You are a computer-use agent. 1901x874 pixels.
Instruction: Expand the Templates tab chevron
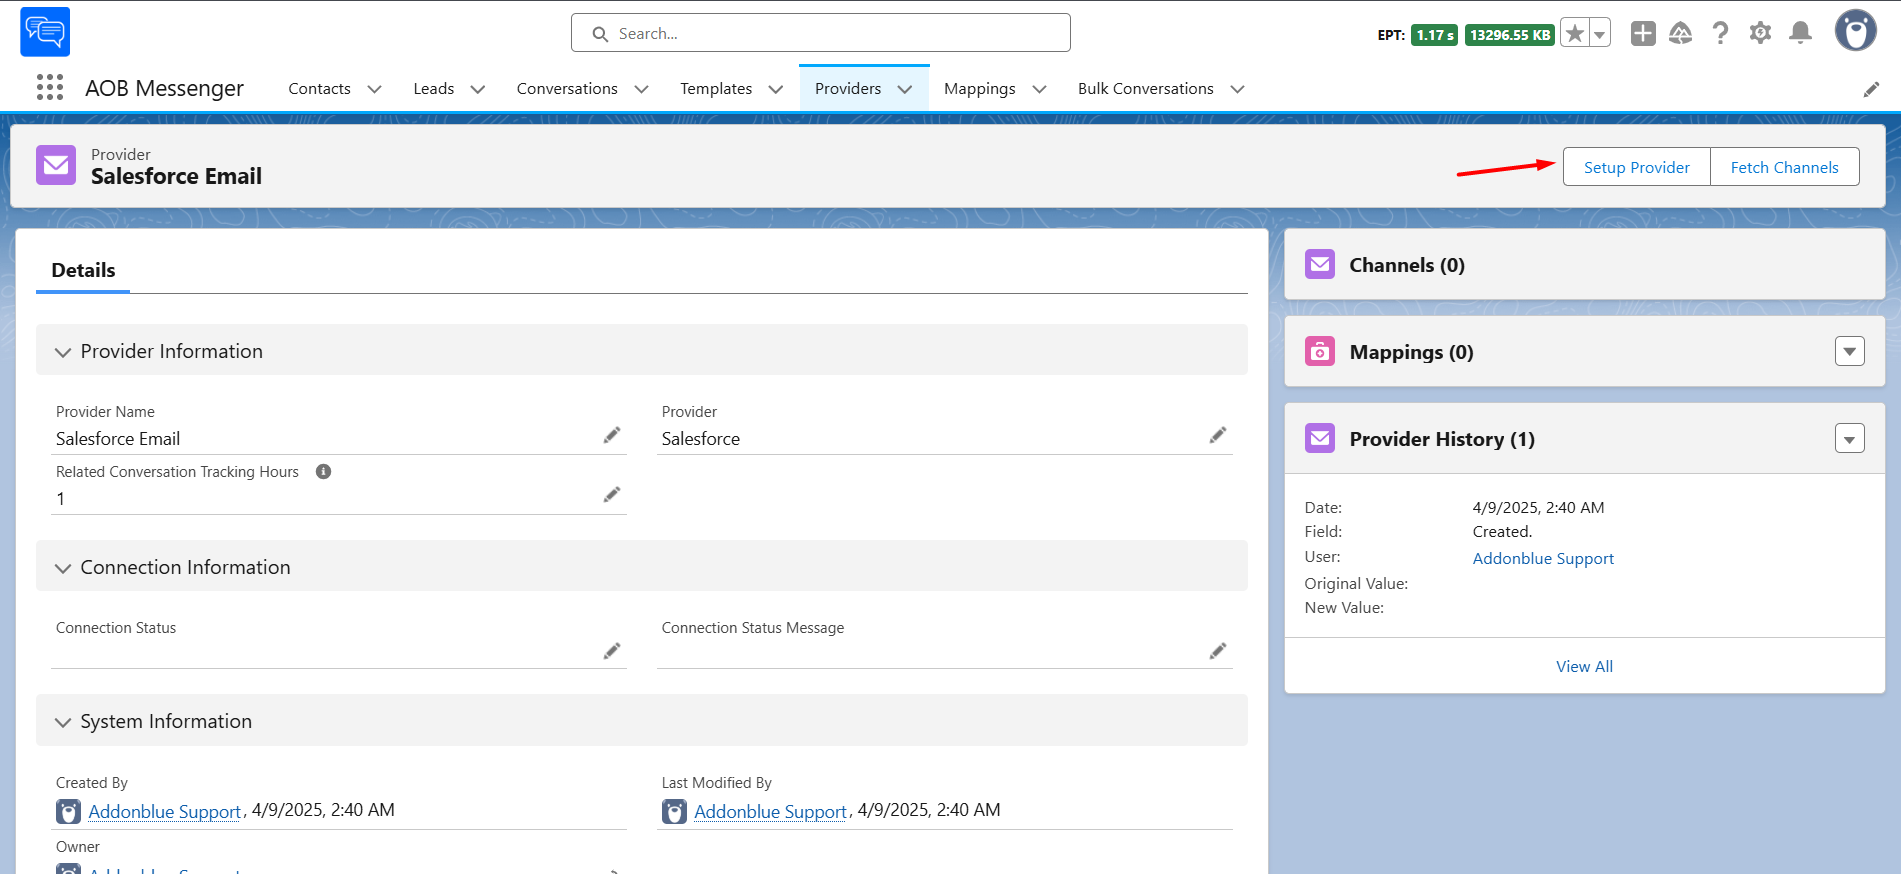(776, 89)
